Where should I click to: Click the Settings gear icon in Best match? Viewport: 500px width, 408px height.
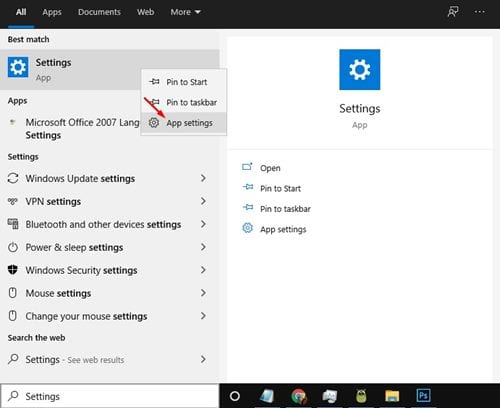pos(18,67)
